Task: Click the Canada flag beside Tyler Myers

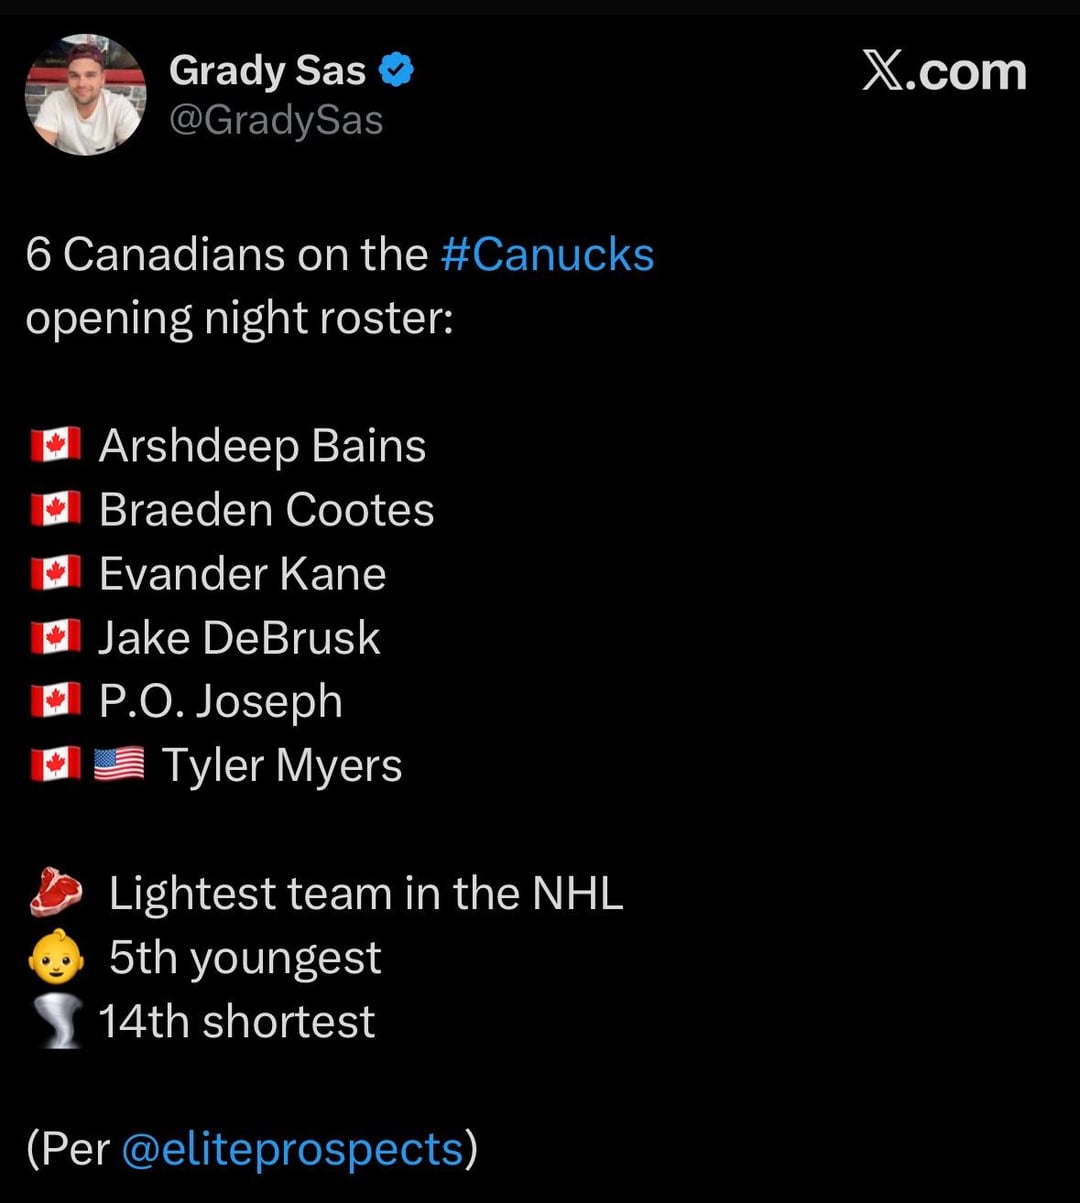Action: coord(55,766)
